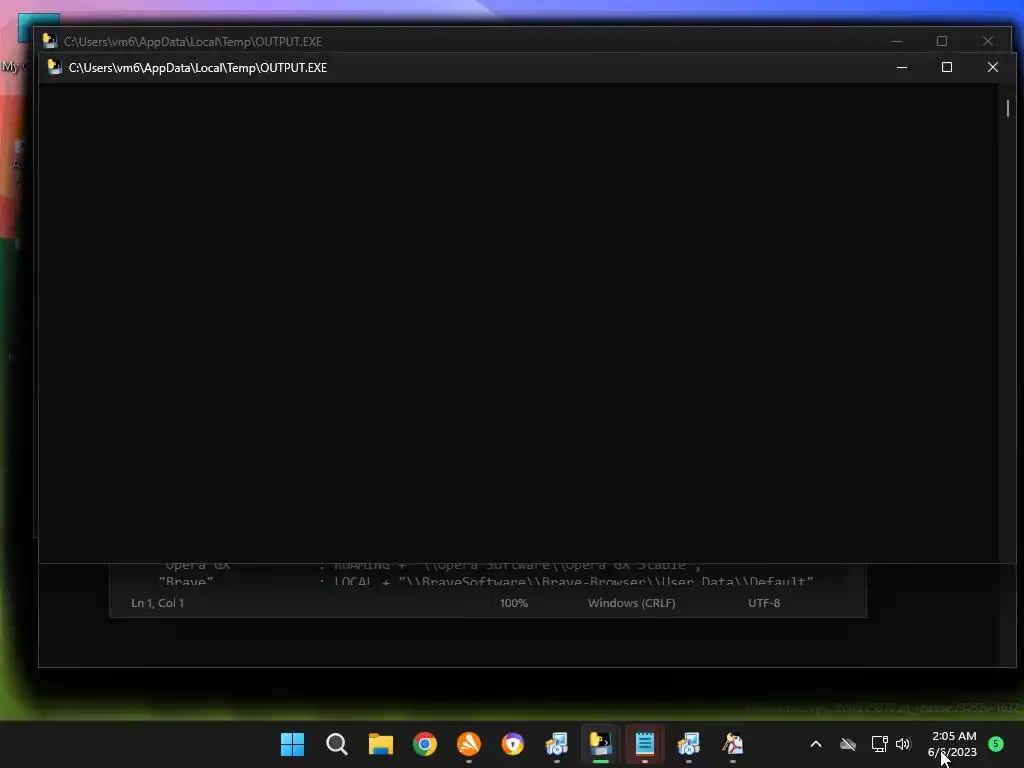Open taskbar Search
Screen dimensions: 1024x768
pyautogui.click(x=336, y=744)
